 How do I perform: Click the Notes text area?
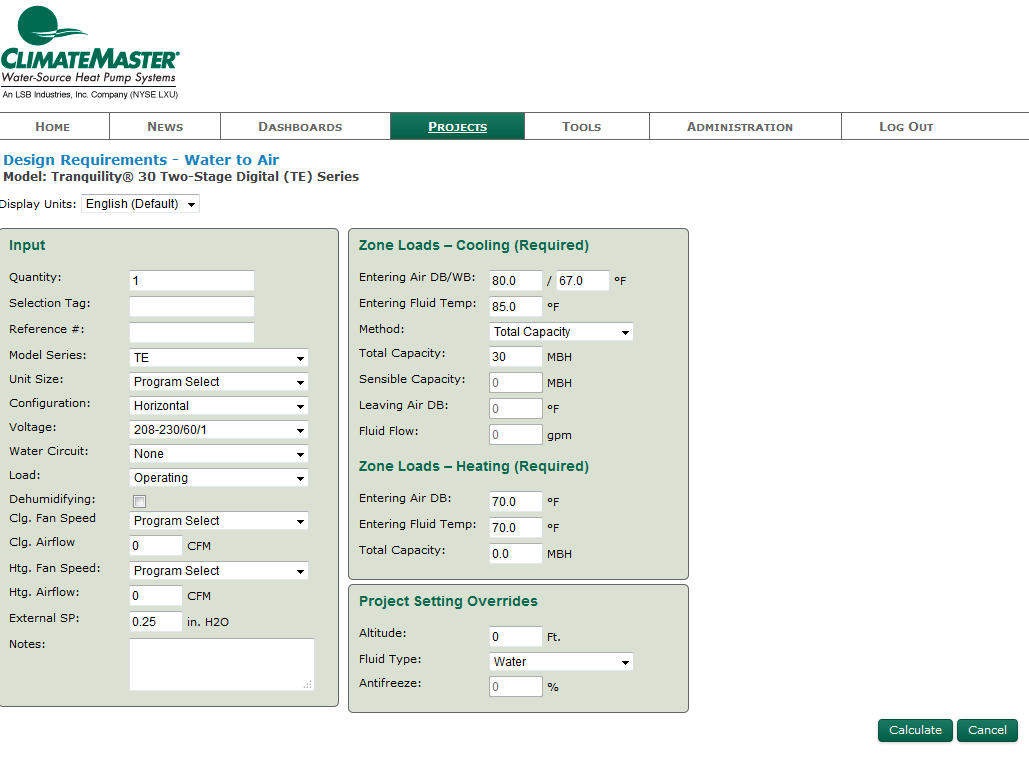click(x=222, y=664)
